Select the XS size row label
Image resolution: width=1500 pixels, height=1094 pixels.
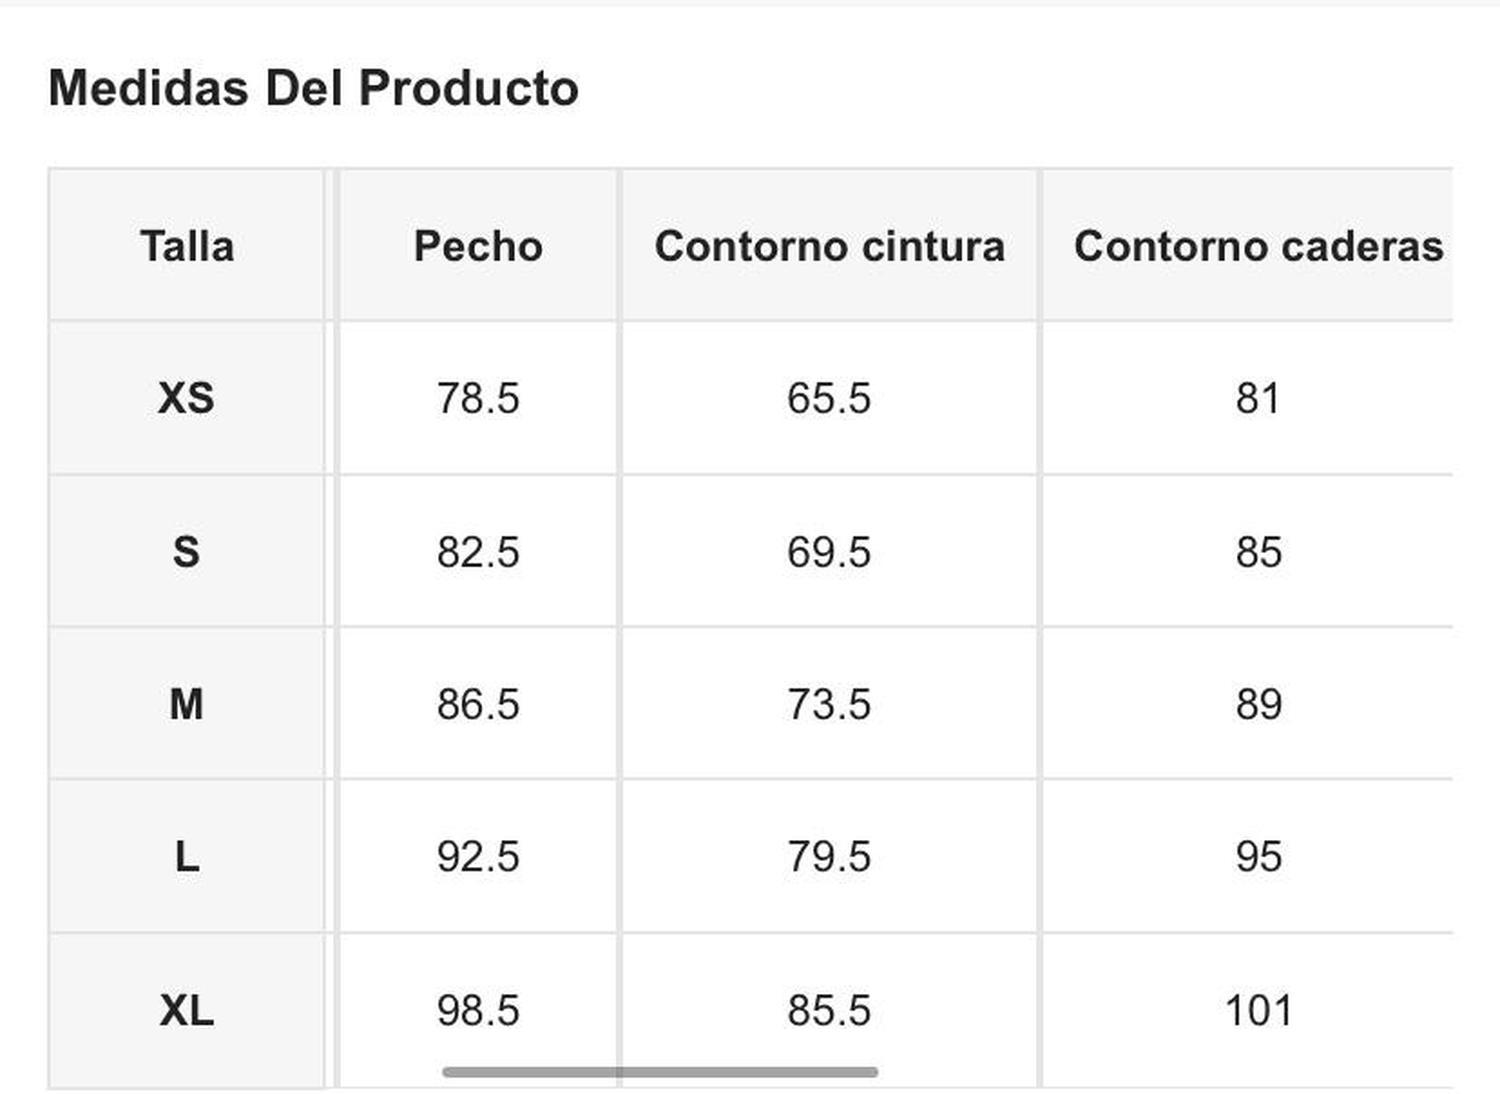186,398
